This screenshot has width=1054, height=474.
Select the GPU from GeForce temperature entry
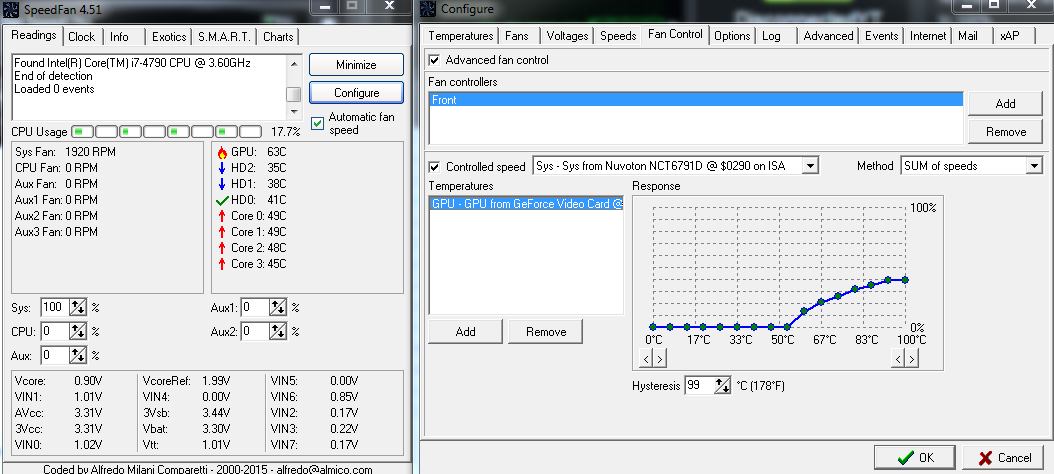coord(526,204)
